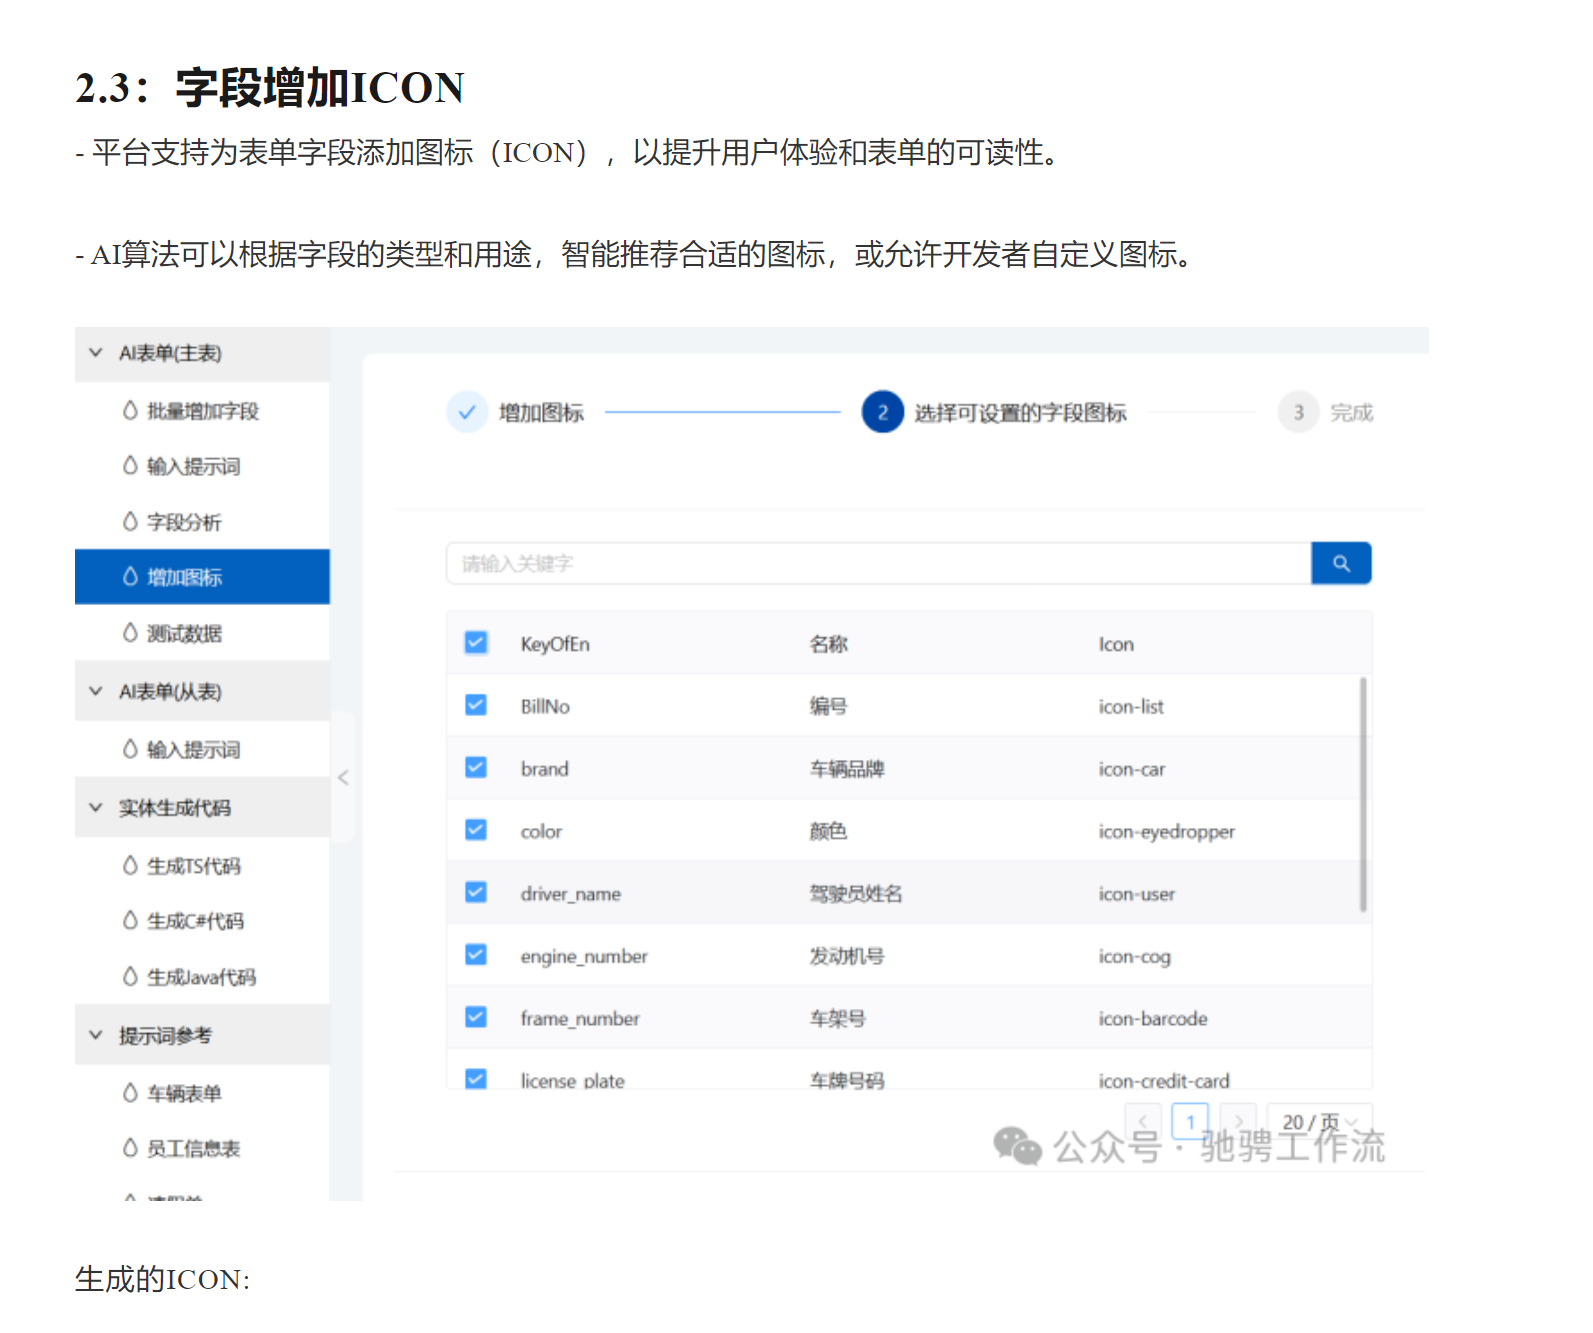Click the blue search magnifier button
Viewport: 1593px width, 1333px height.
[x=1341, y=564]
